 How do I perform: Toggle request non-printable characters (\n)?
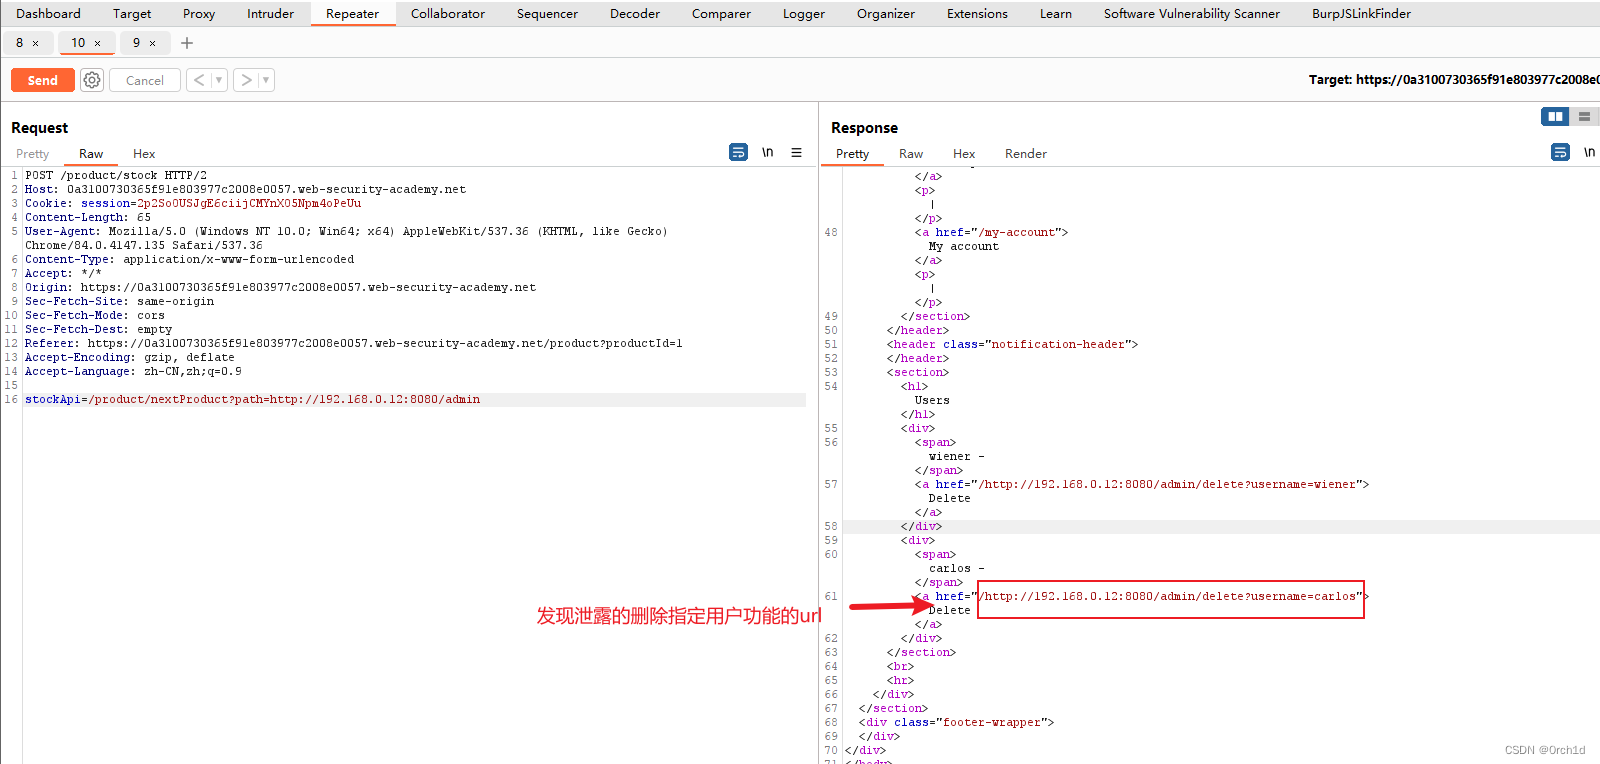tap(767, 152)
